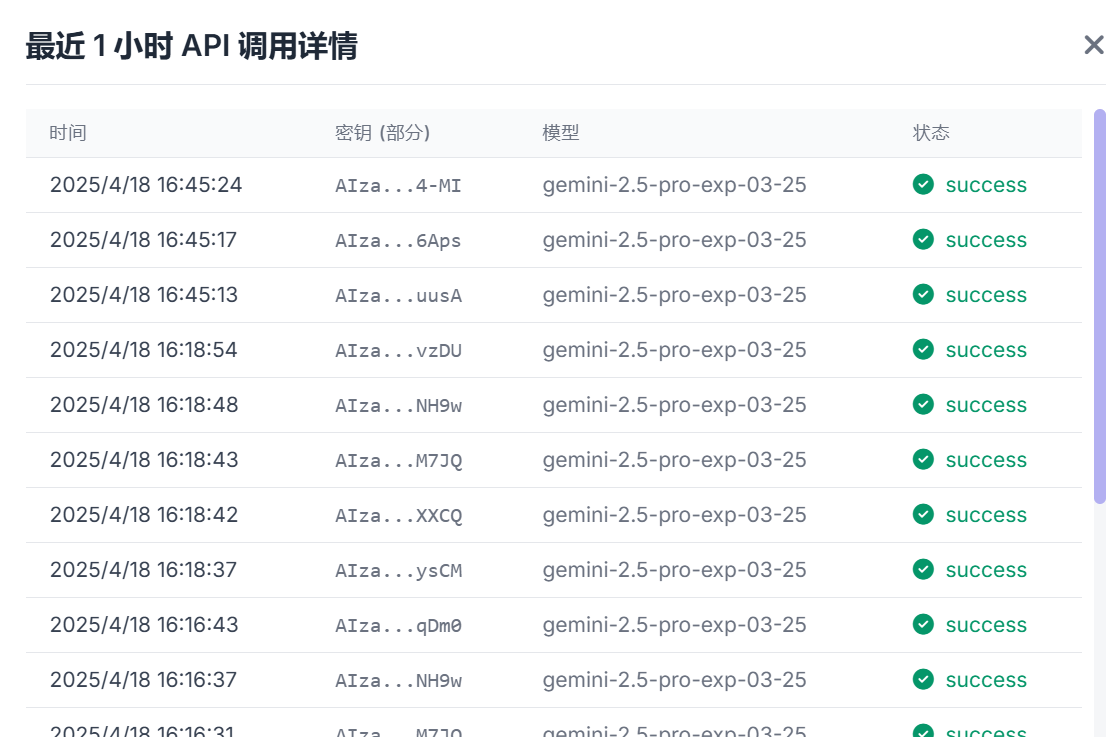
Task: Click the green check icon for 16:18:54 row
Action: pyautogui.click(x=923, y=349)
